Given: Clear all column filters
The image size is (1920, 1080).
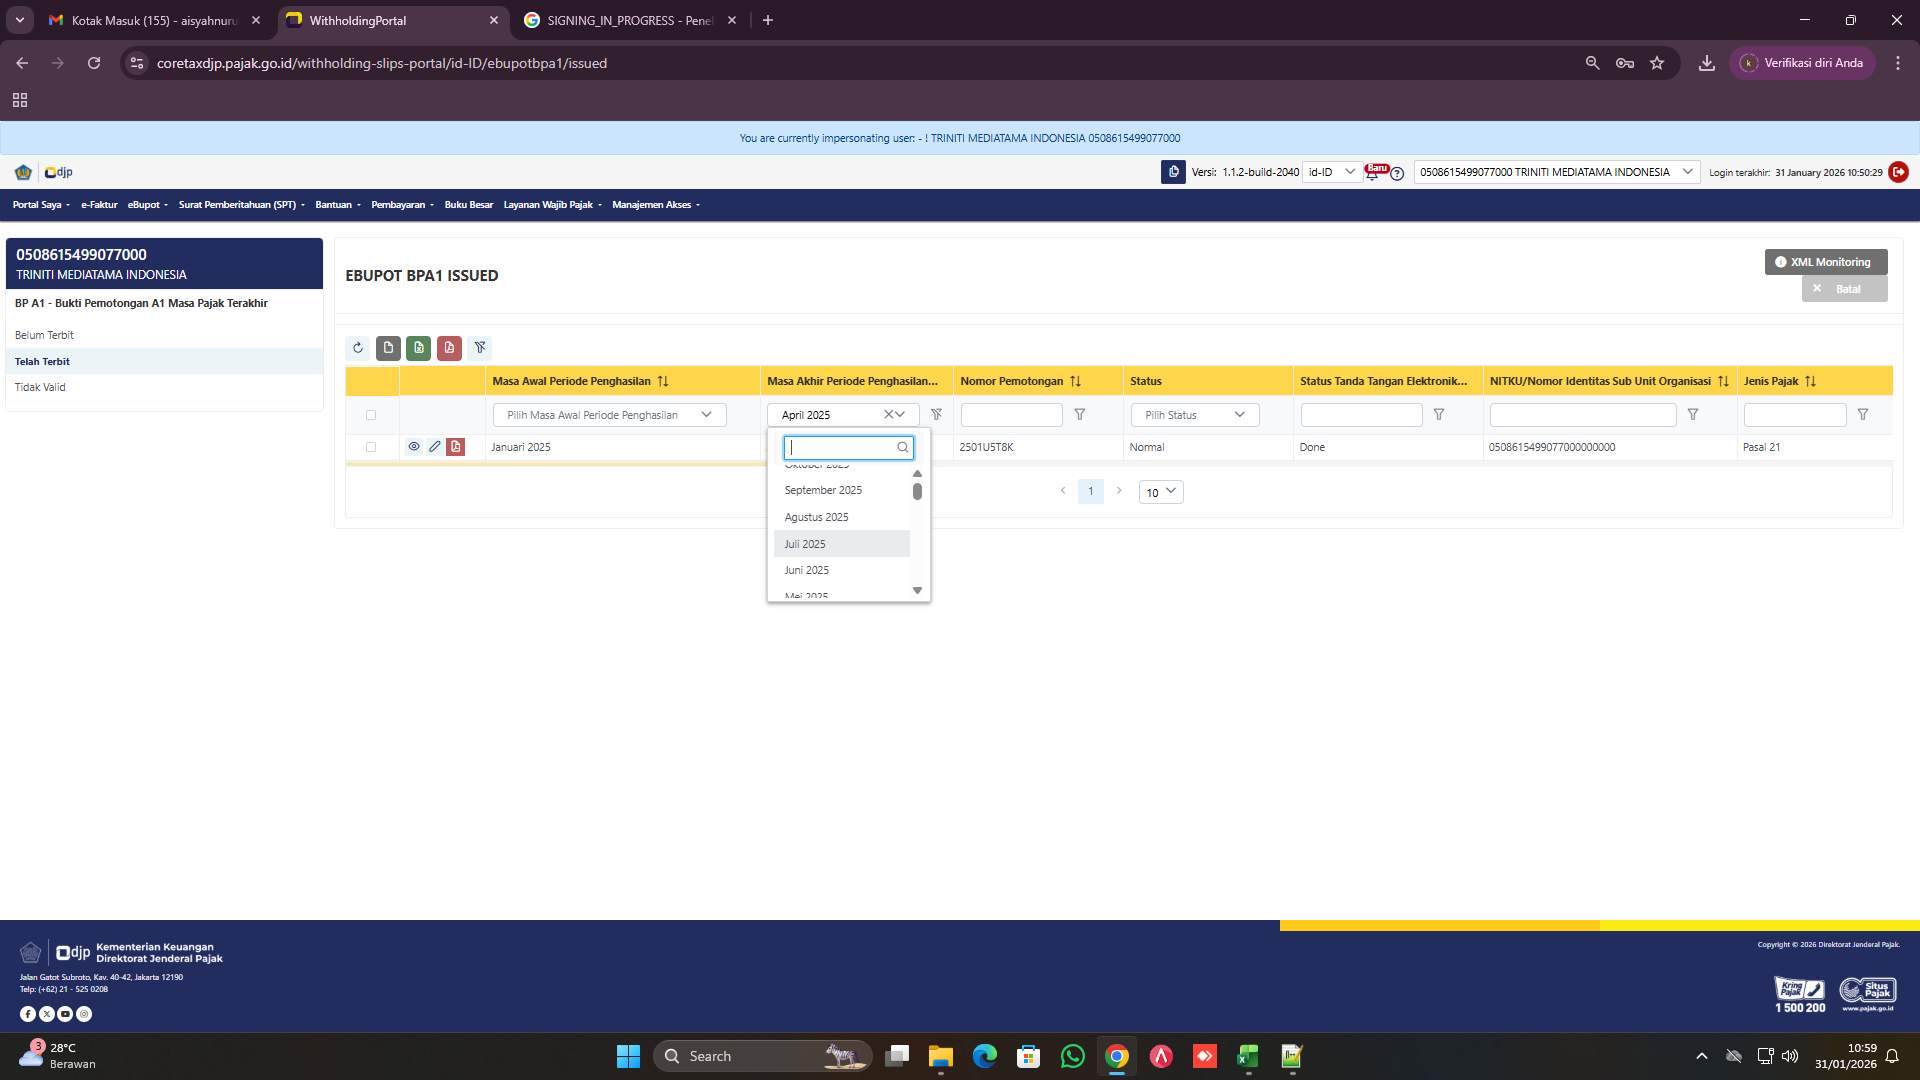Looking at the screenshot, I should click(480, 348).
